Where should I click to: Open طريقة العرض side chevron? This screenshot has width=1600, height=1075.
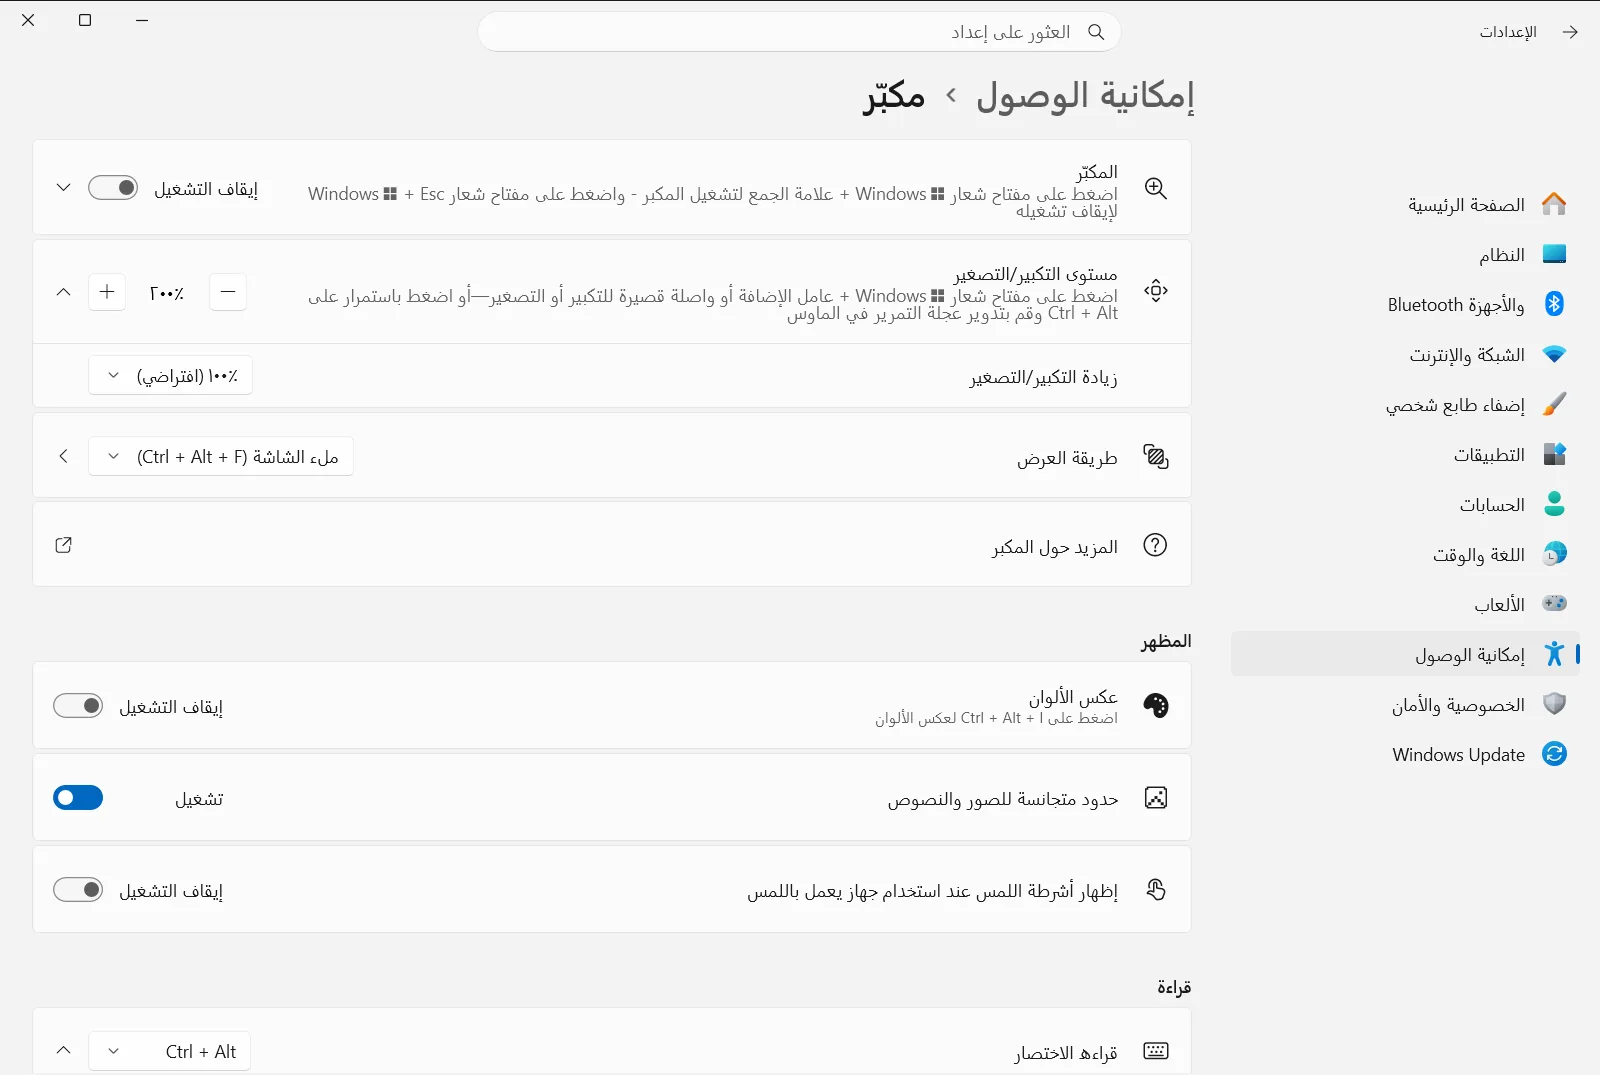(x=63, y=457)
